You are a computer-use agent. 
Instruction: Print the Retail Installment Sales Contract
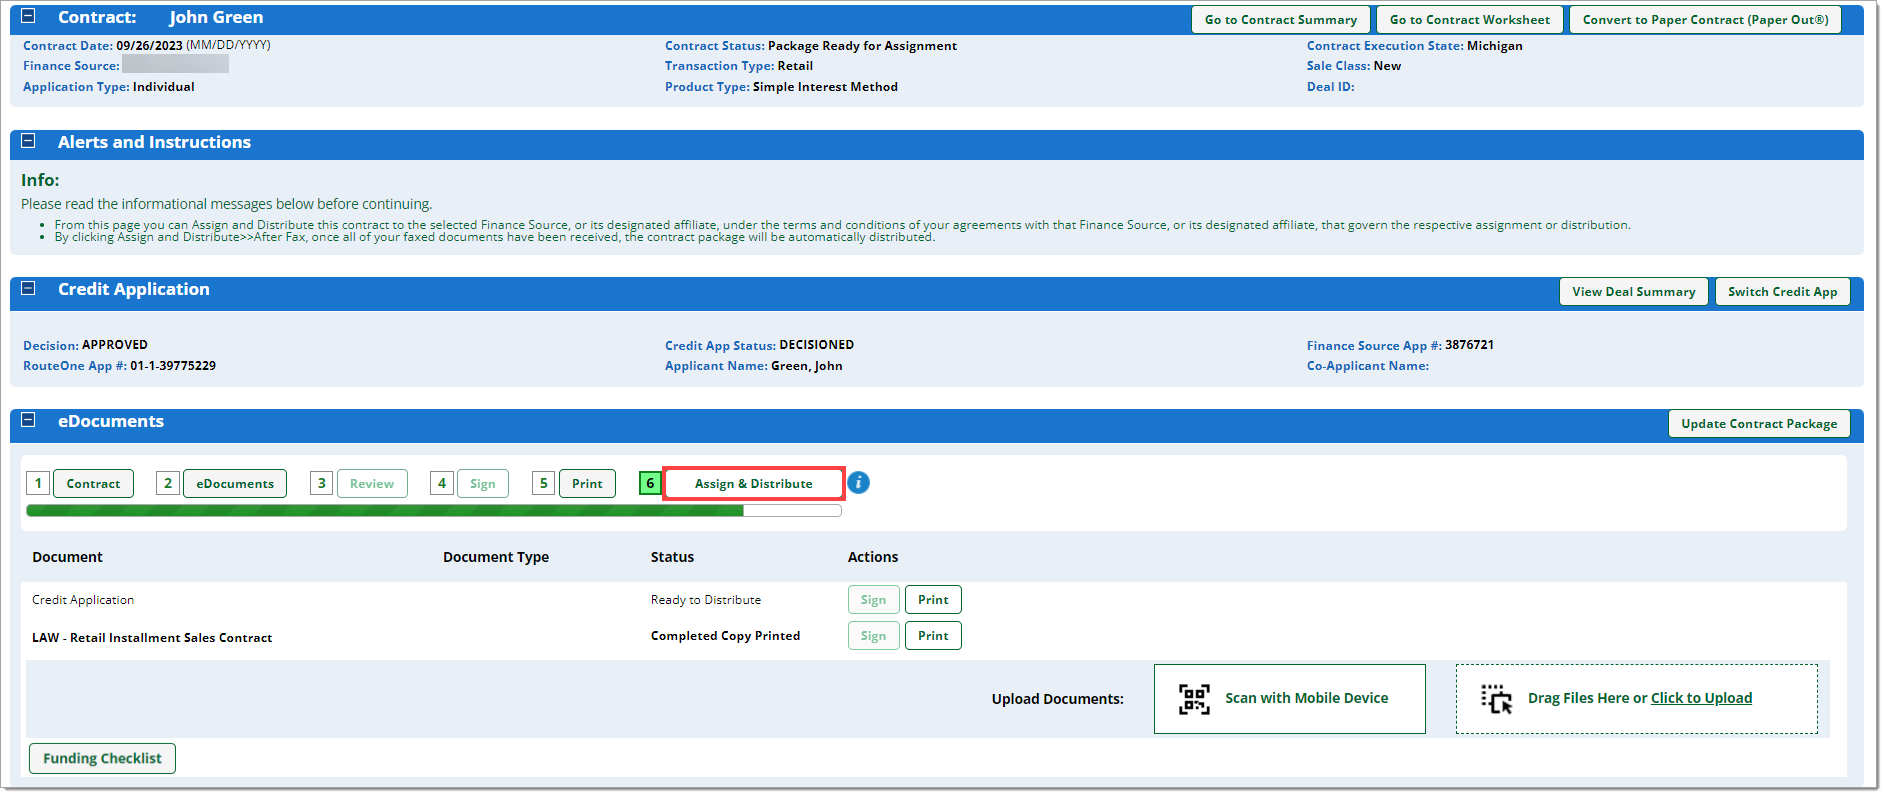(933, 636)
